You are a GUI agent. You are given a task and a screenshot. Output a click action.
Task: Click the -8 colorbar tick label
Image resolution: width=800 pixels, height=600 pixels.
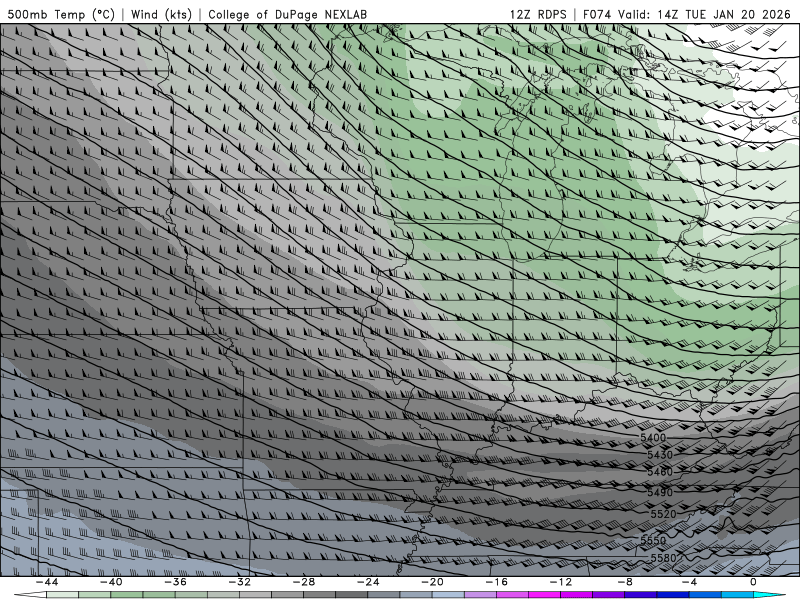pyautogui.click(x=626, y=582)
